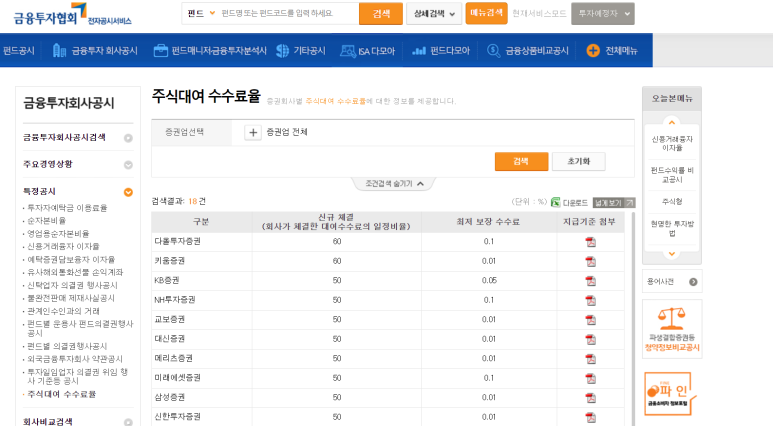This screenshot has width=773, height=426.
Task: Open 신용거래융자 이자율 in 오늘본메뉴
Action: (672, 143)
